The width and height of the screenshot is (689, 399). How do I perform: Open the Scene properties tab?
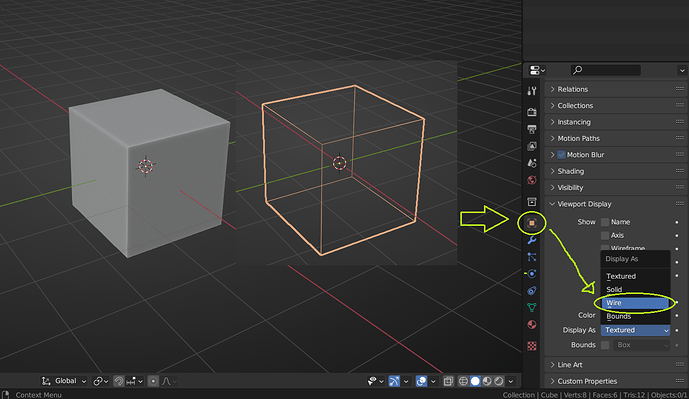(532, 163)
